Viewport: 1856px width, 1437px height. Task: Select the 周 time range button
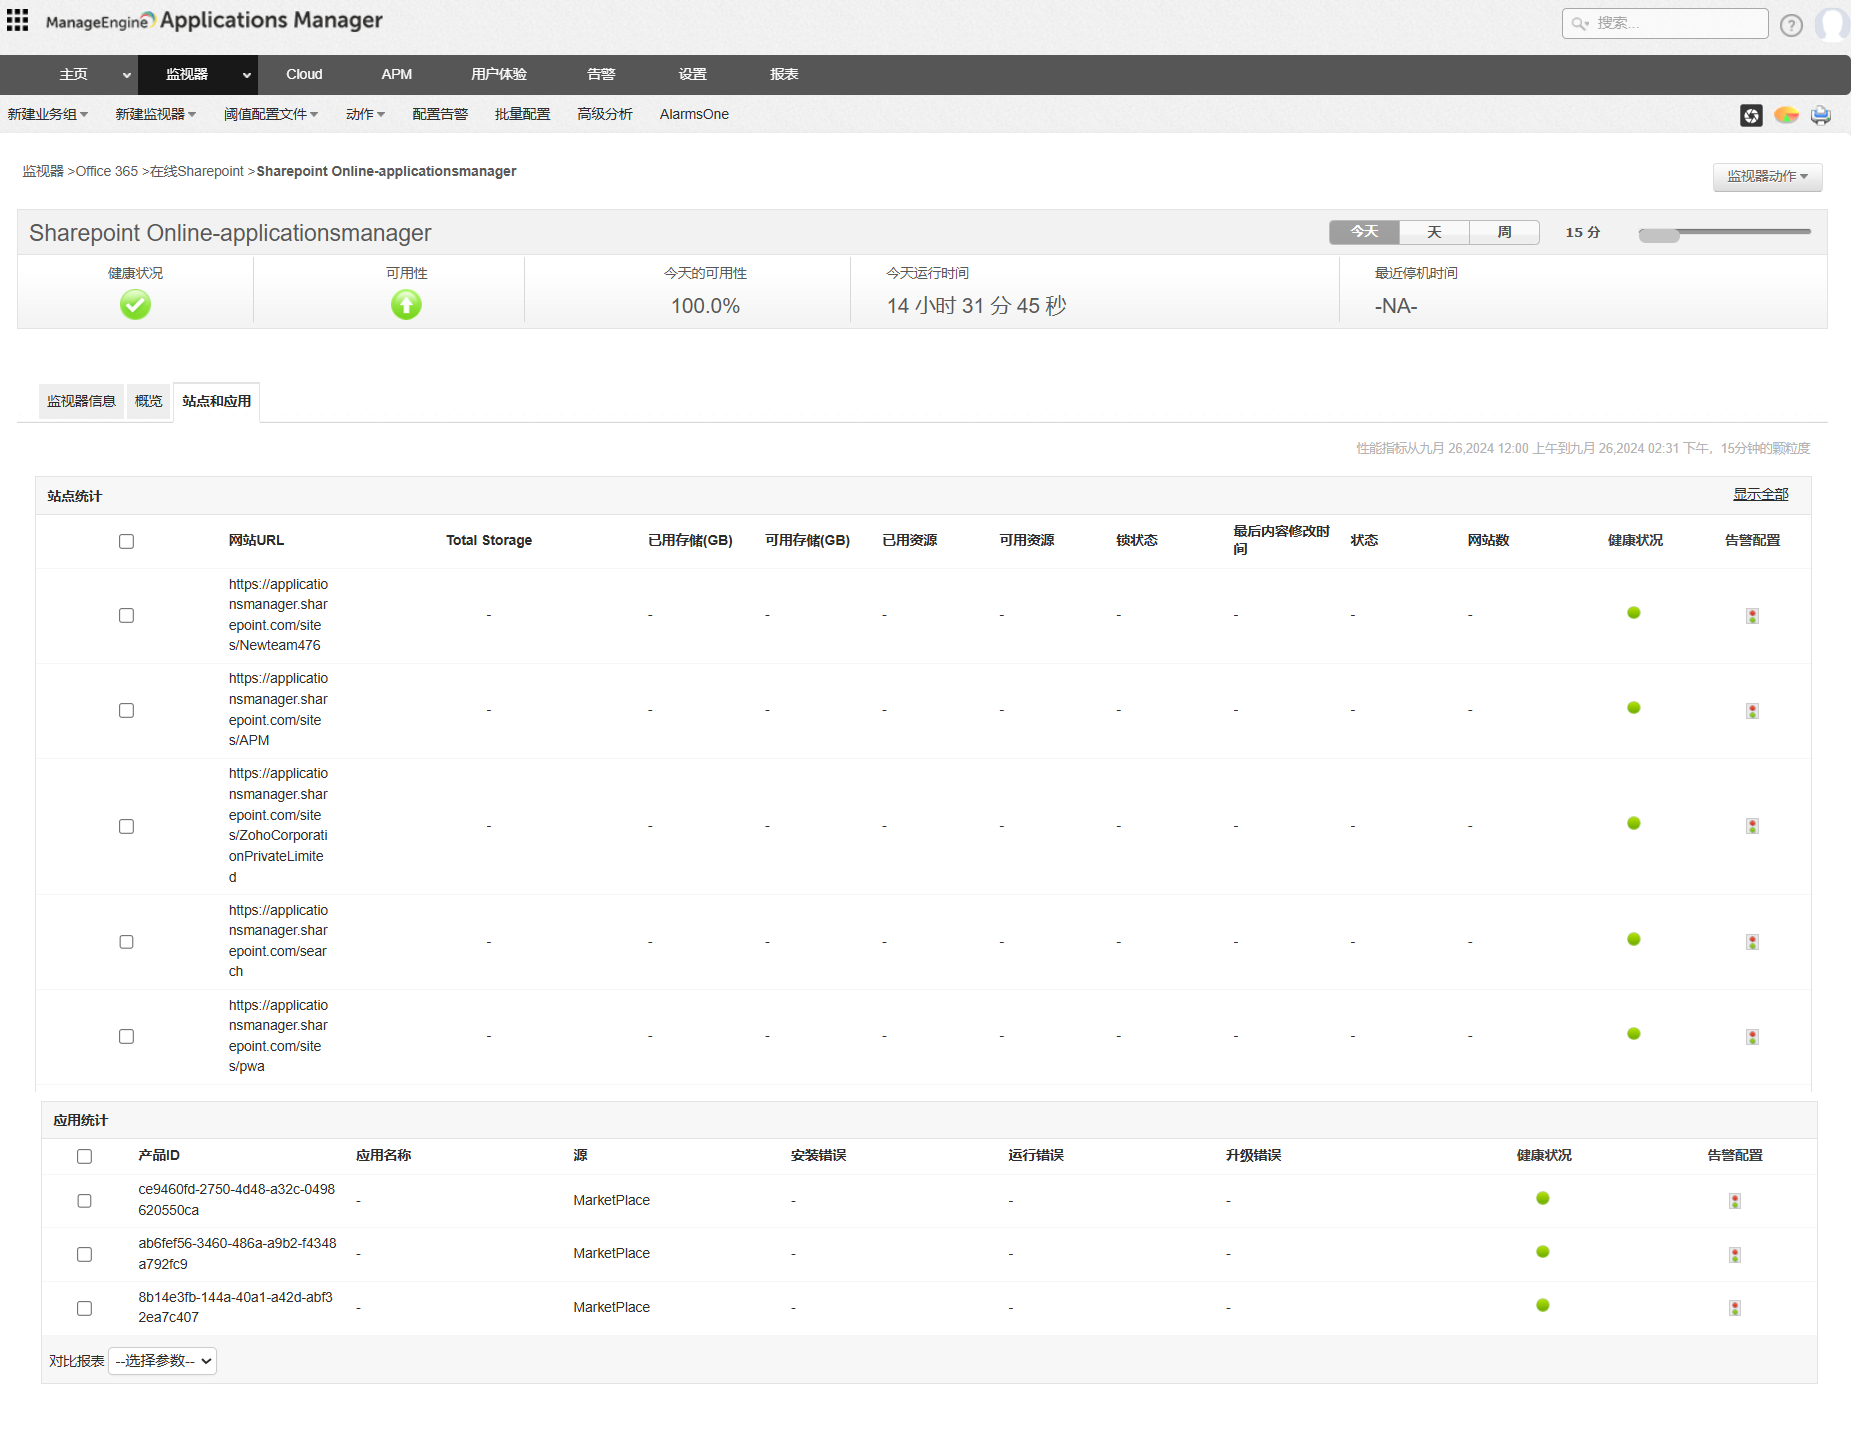click(x=1503, y=233)
